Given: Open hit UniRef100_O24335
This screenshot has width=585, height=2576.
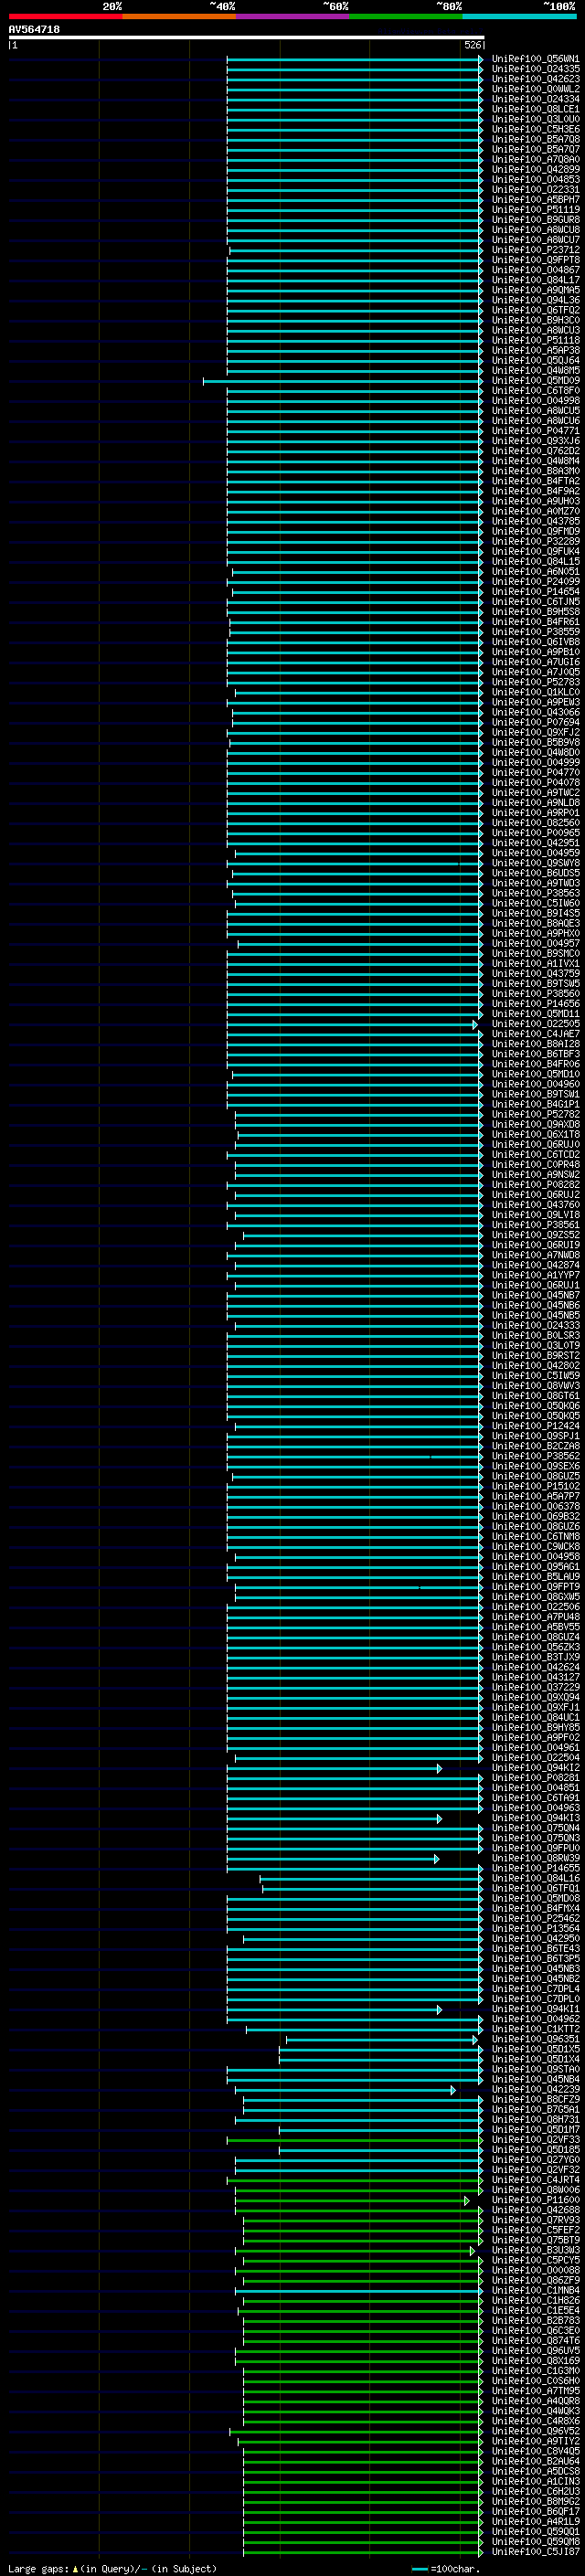Looking at the screenshot, I should coord(535,69).
